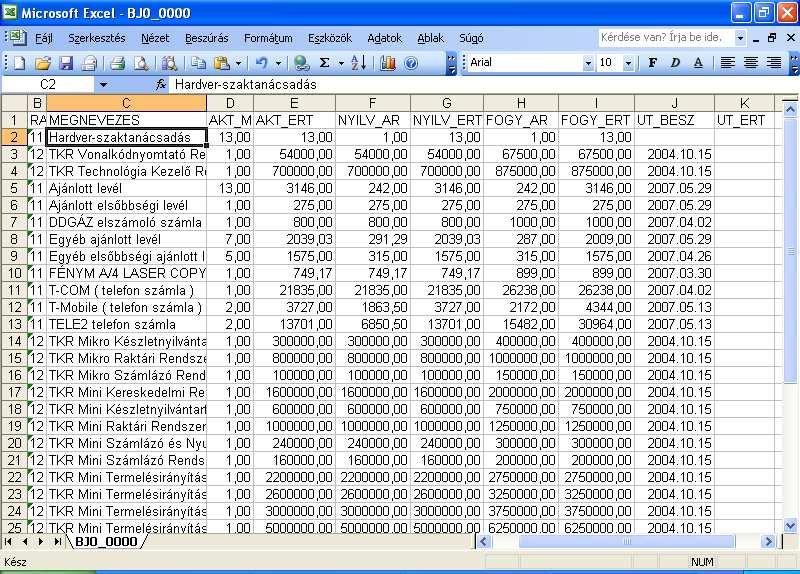
Task: Click horizontal scrollbar left arrow
Action: [x=484, y=541]
